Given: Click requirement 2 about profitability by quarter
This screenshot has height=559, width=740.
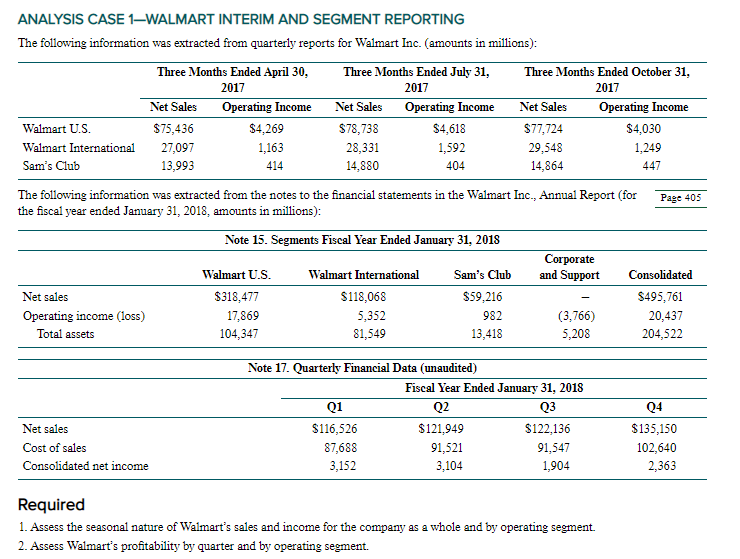Looking at the screenshot, I should click(193, 546).
